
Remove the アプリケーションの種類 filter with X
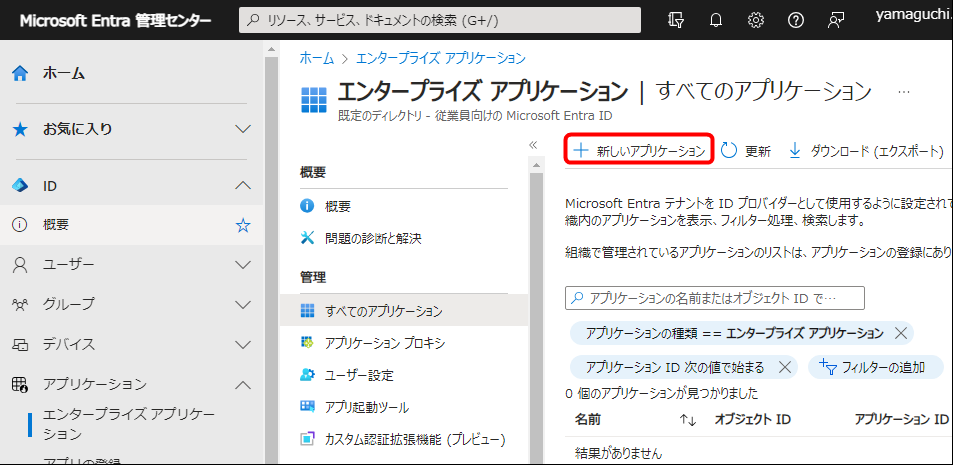click(x=901, y=333)
